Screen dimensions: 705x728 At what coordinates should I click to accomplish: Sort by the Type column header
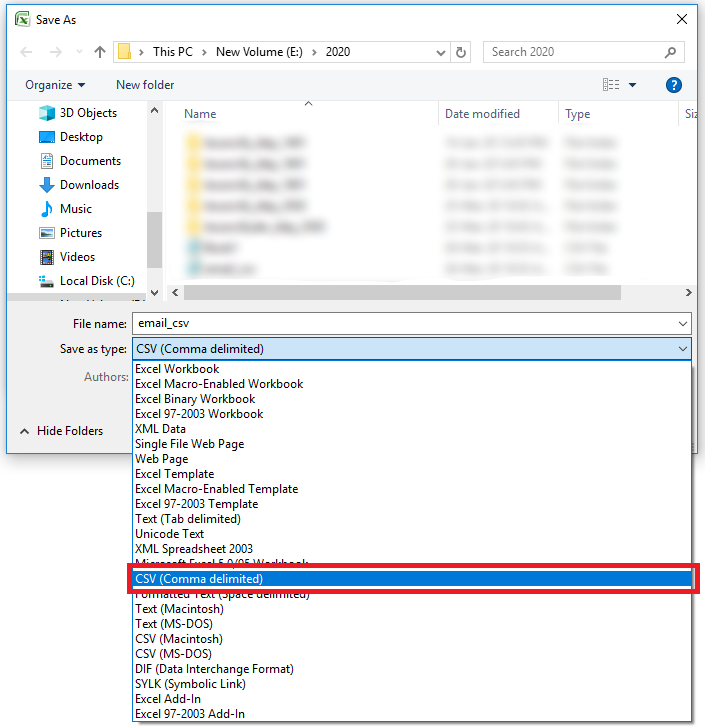click(x=577, y=114)
